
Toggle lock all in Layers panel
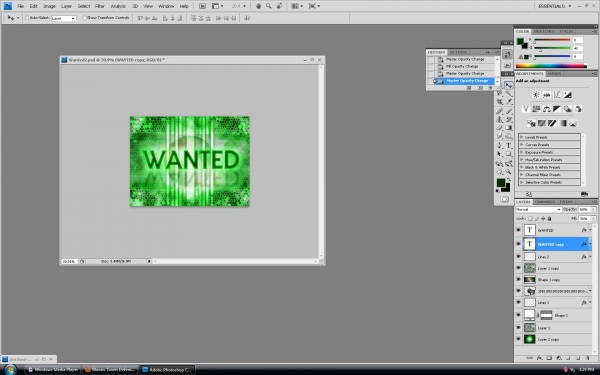[x=549, y=218]
